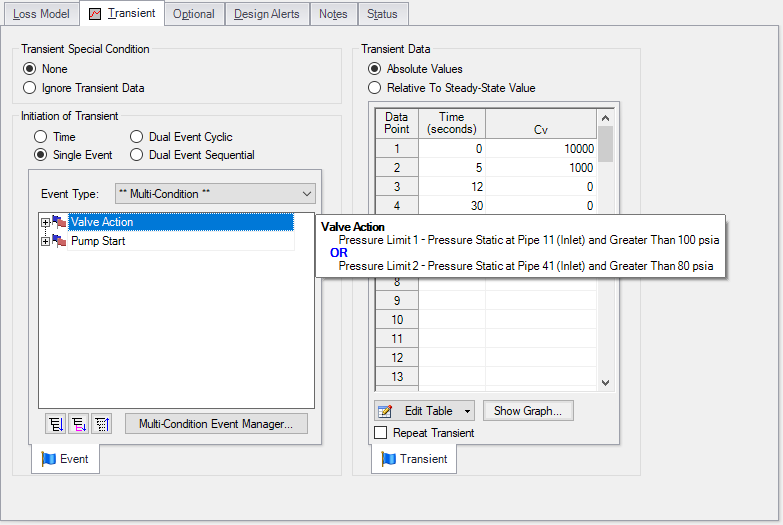Viewport: 783px width, 525px height.
Task: Click the flag icon beside Valve Action
Action: (x=59, y=222)
